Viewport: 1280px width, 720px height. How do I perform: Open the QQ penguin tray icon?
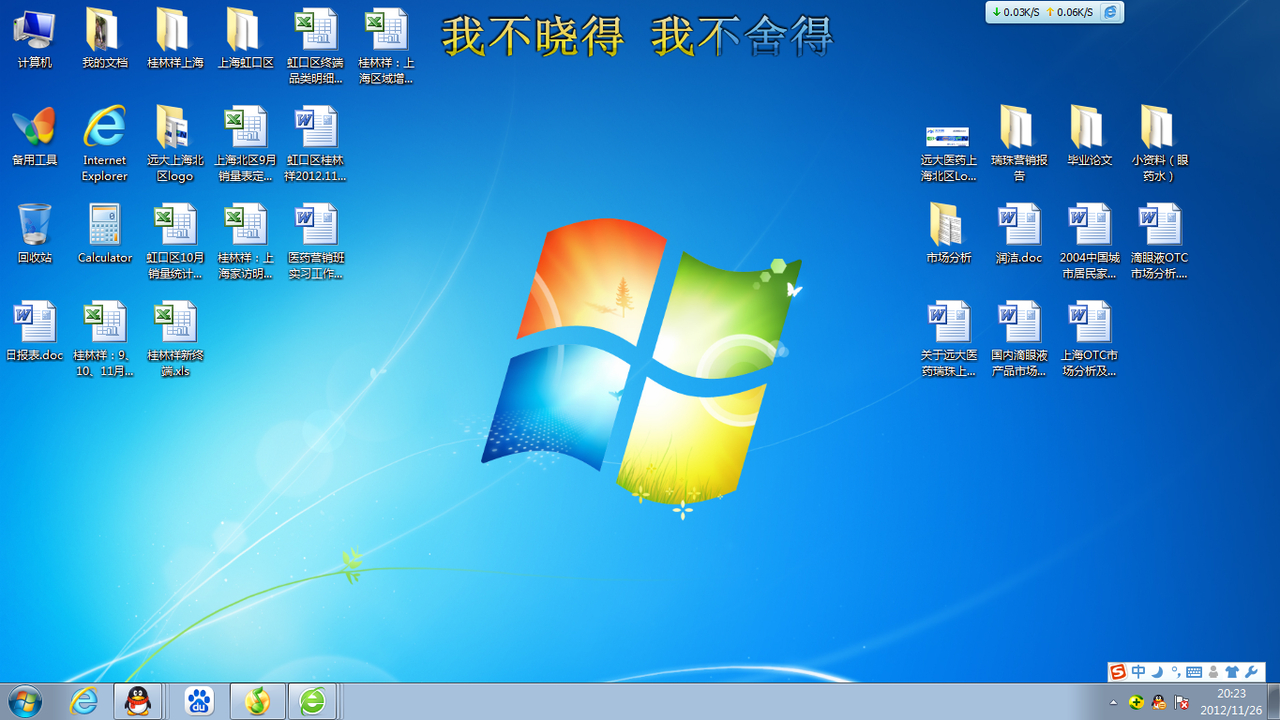1159,702
